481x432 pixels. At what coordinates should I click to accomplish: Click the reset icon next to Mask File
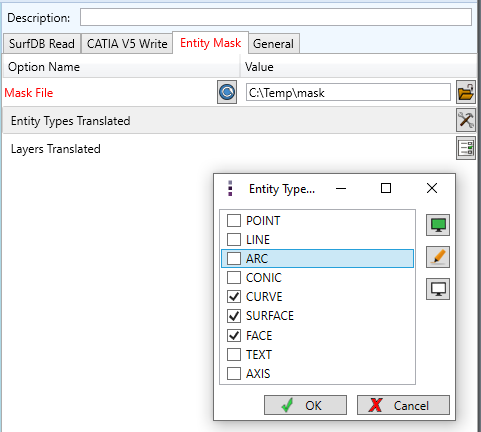click(227, 92)
